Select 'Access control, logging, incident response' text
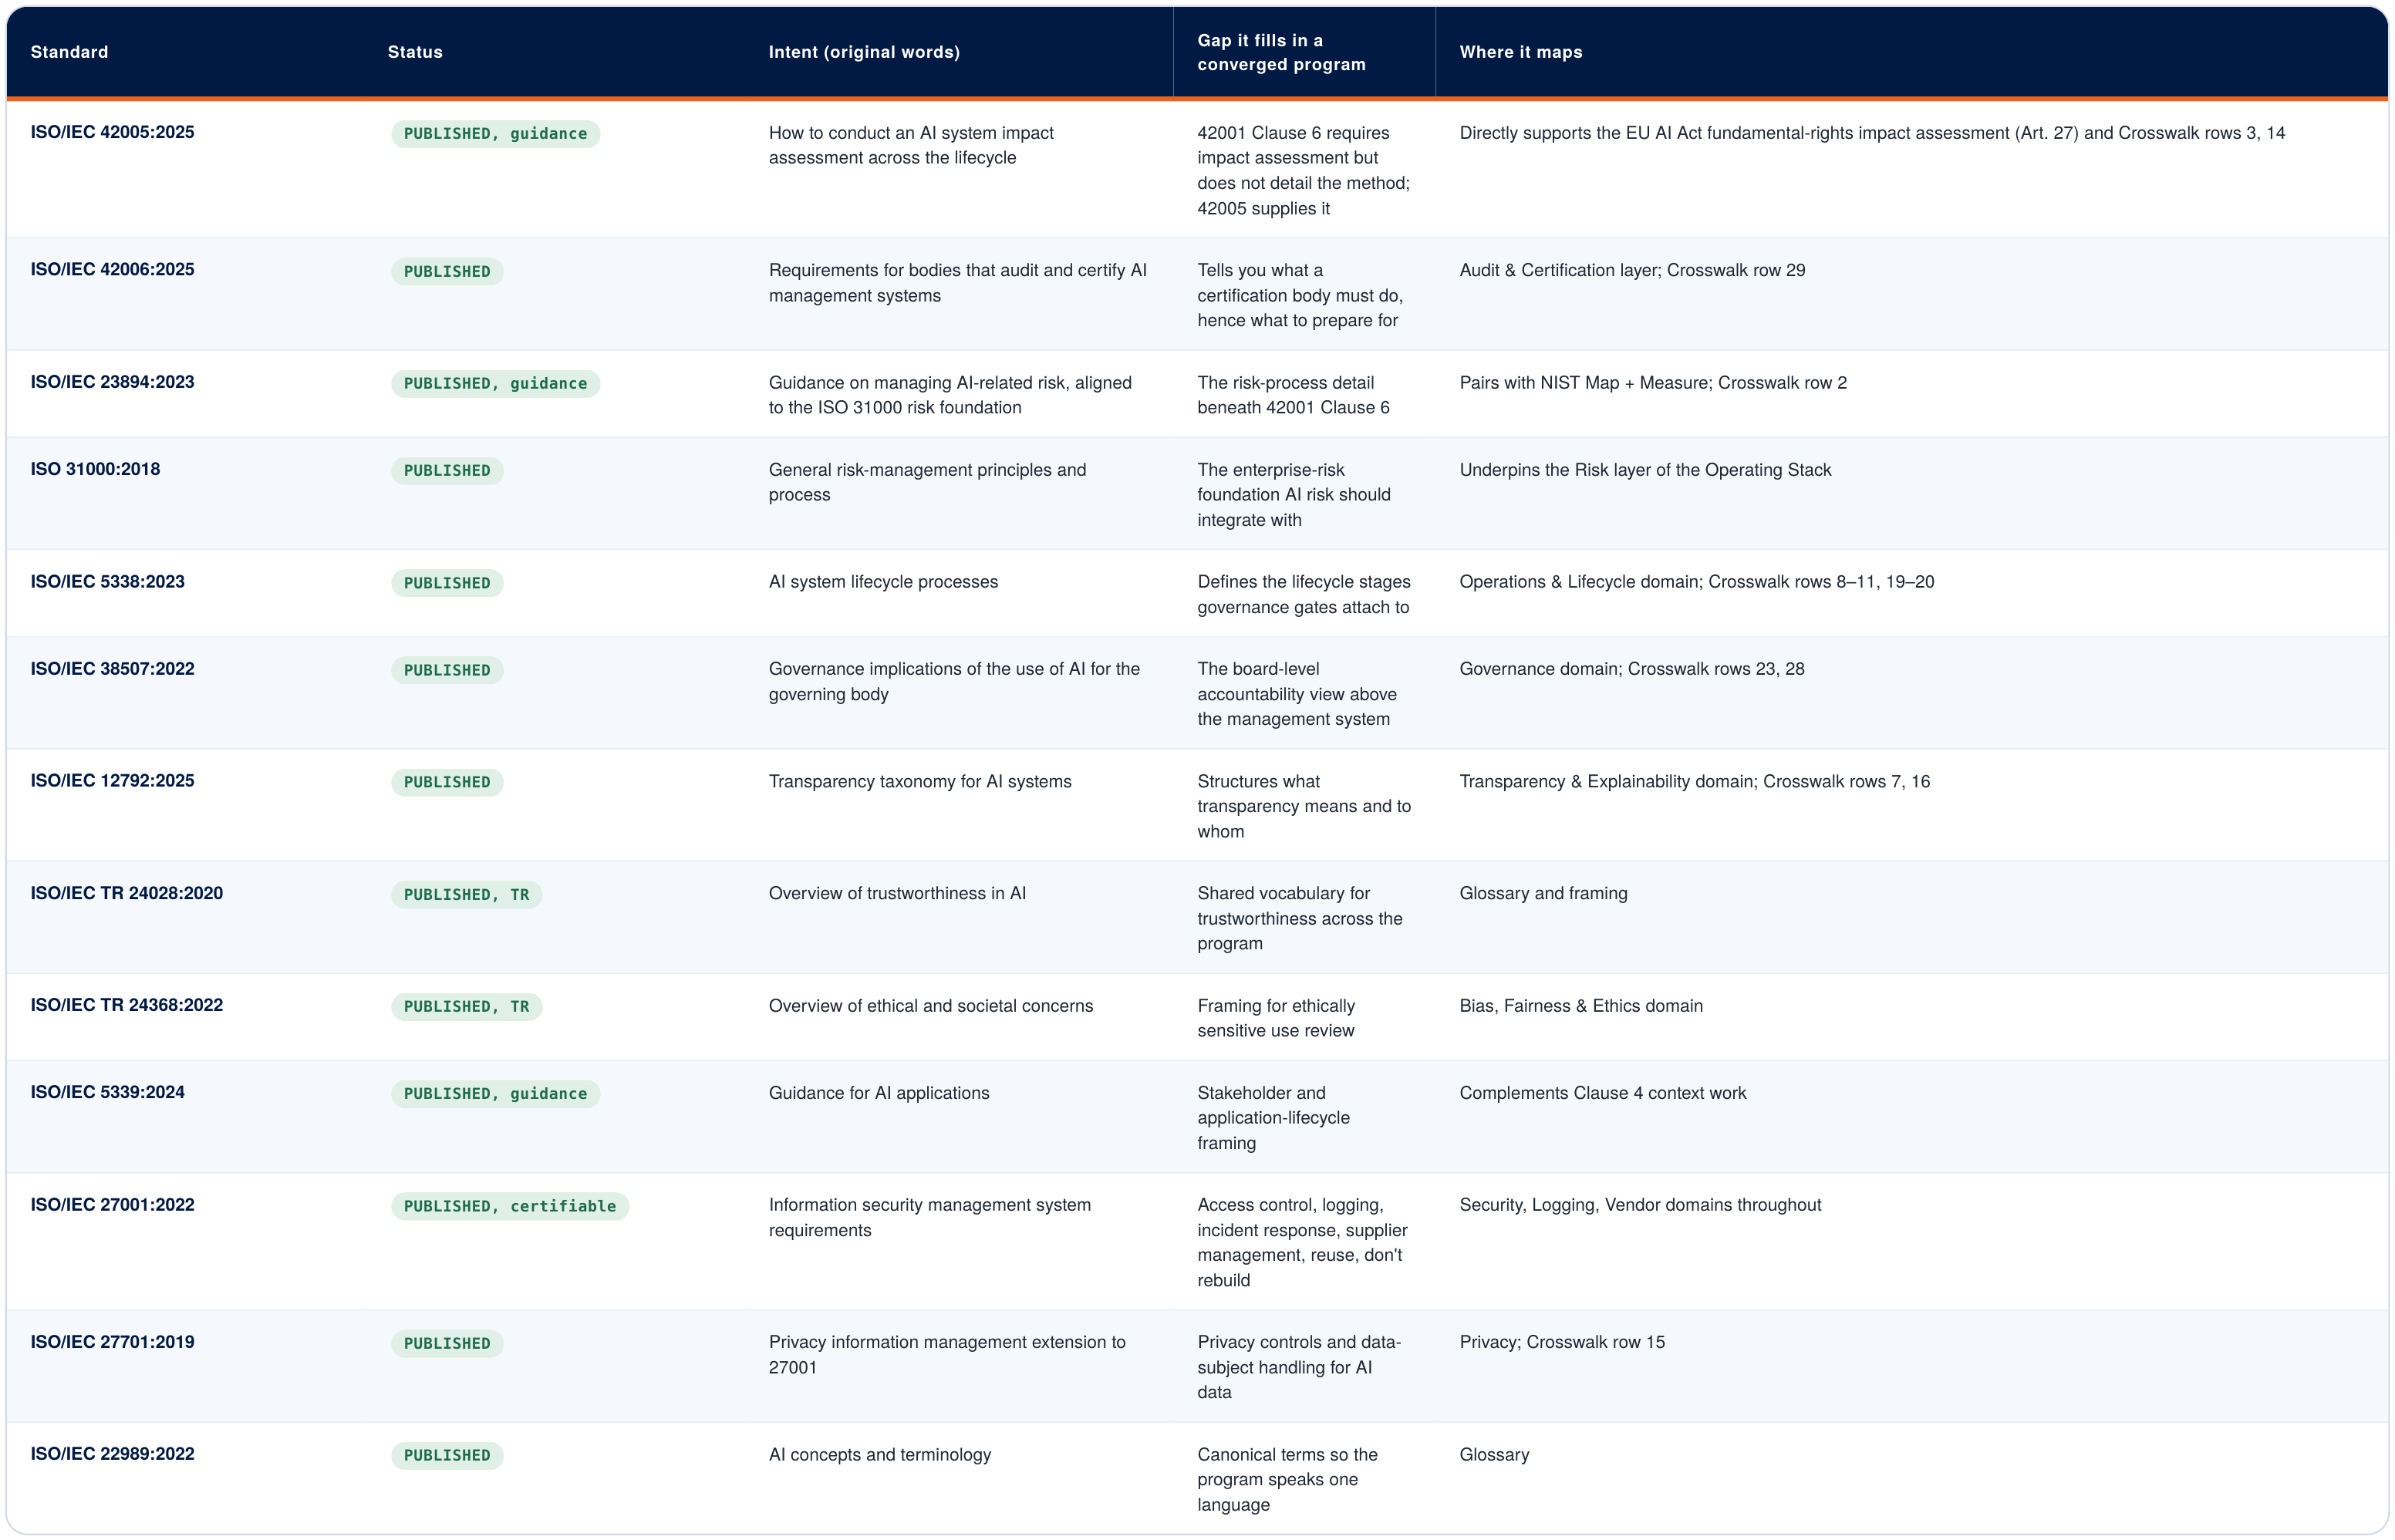This screenshot has height=1540, width=2395. point(1302,1242)
